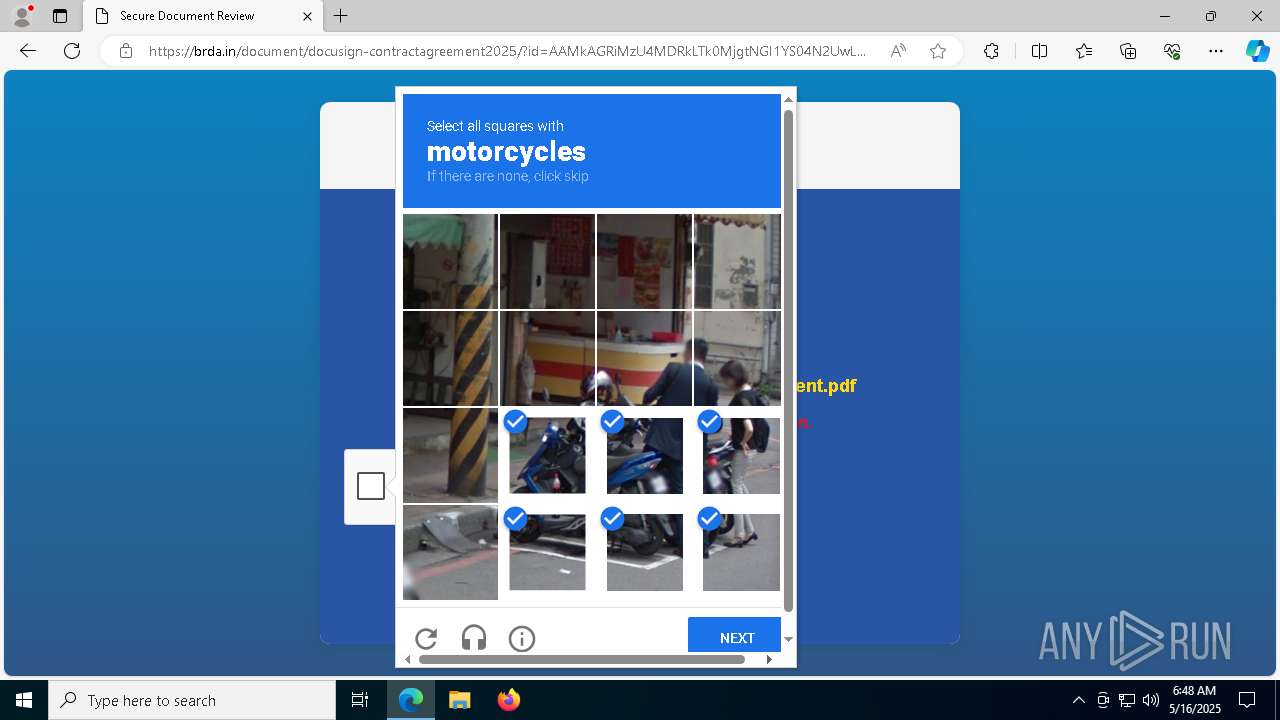
Task: Deselect the blue scooter tile in third row
Action: click(547, 455)
